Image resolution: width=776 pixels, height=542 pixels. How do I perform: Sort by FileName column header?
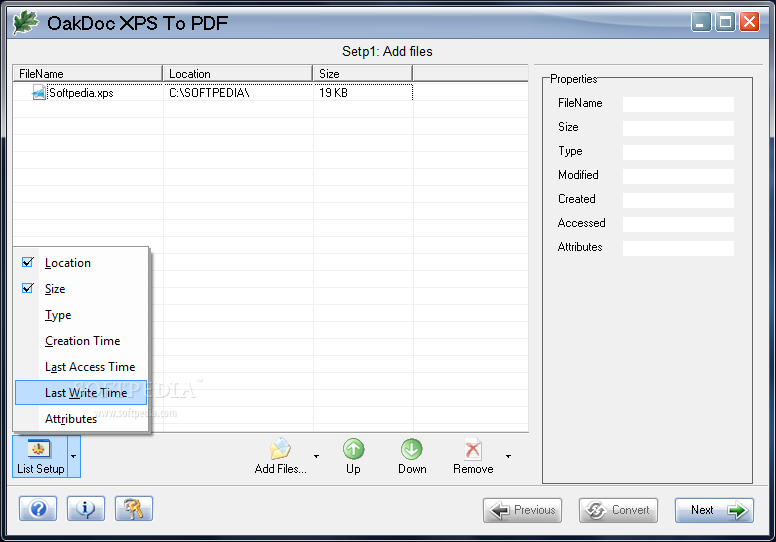88,73
